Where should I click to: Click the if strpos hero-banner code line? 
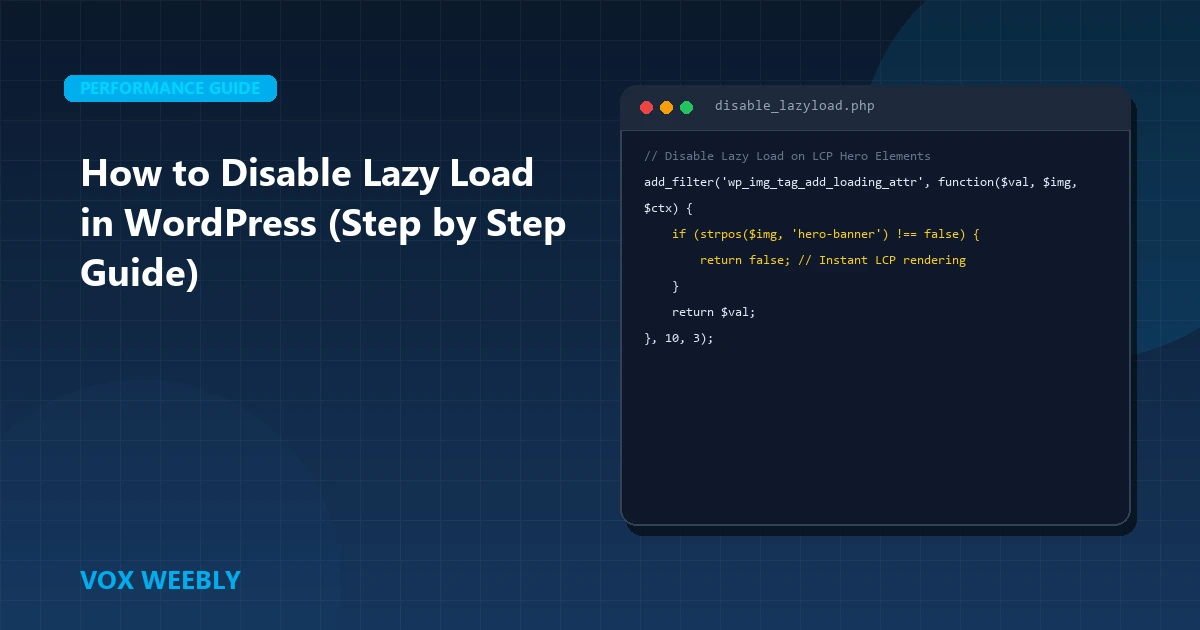click(x=826, y=234)
